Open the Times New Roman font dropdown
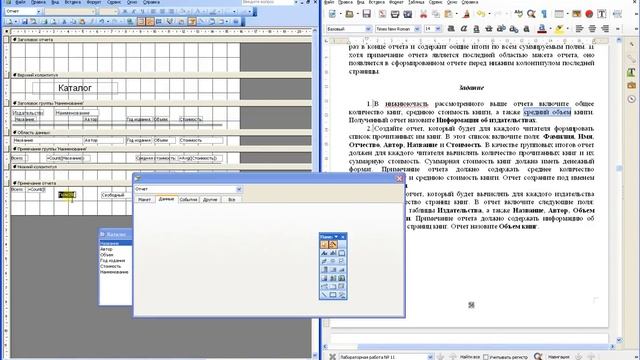Viewport: 640px width, 360px height. pos(417,29)
